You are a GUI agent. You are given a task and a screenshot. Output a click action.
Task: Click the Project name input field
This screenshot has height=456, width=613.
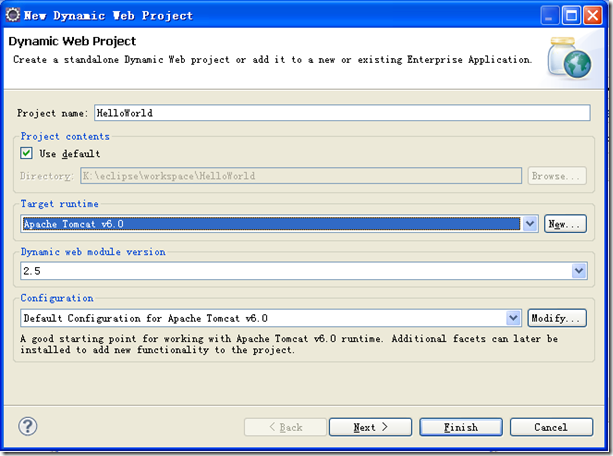[x=342, y=113]
